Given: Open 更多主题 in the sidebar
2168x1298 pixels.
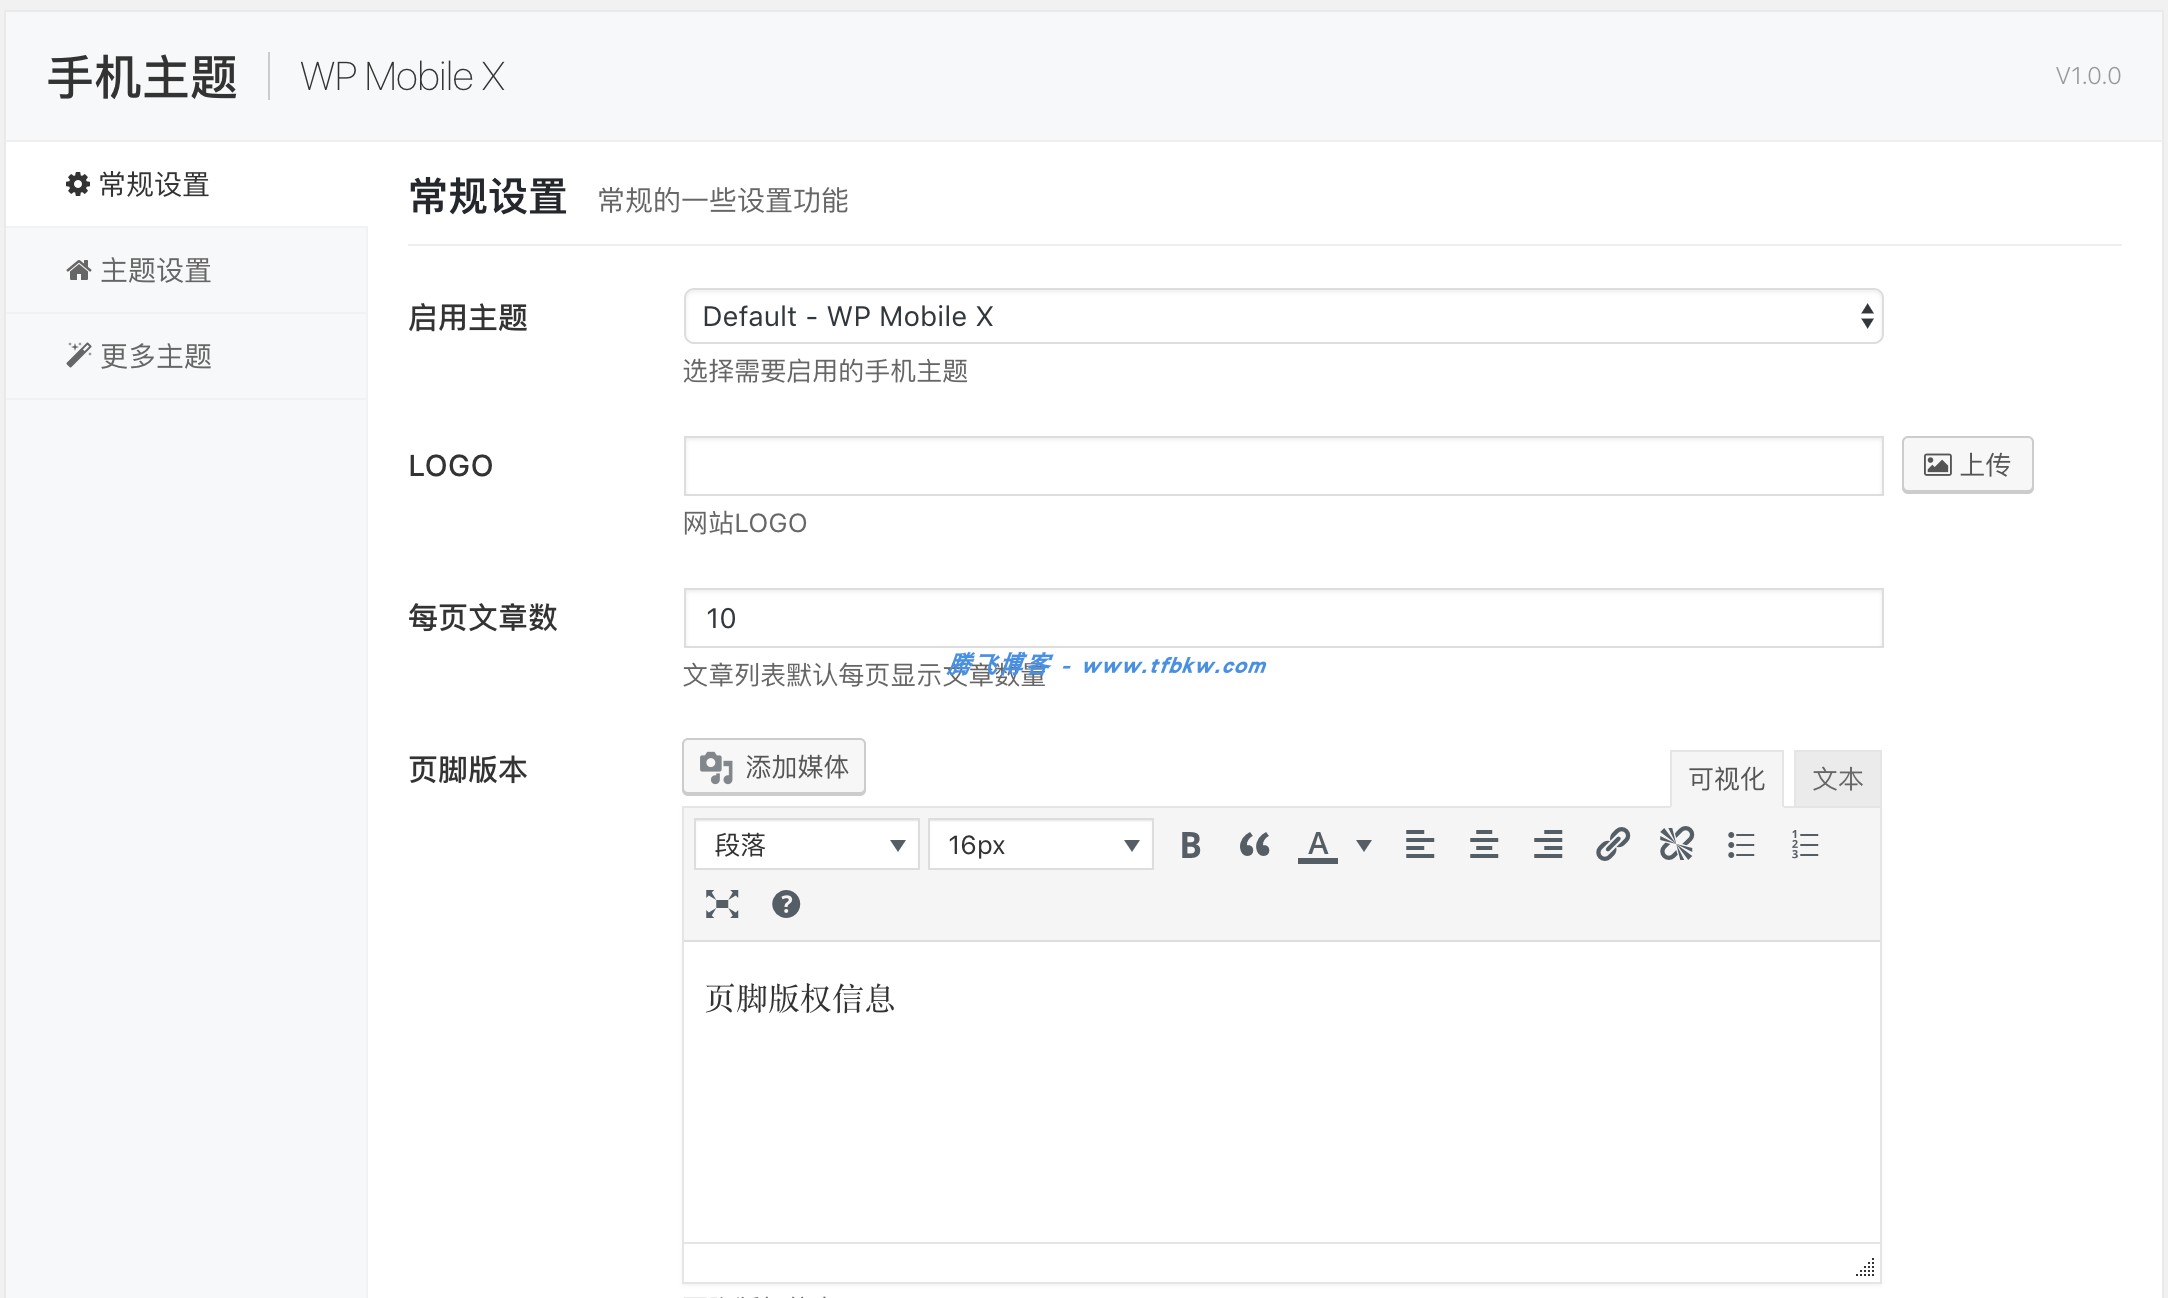Looking at the screenshot, I should (x=186, y=356).
